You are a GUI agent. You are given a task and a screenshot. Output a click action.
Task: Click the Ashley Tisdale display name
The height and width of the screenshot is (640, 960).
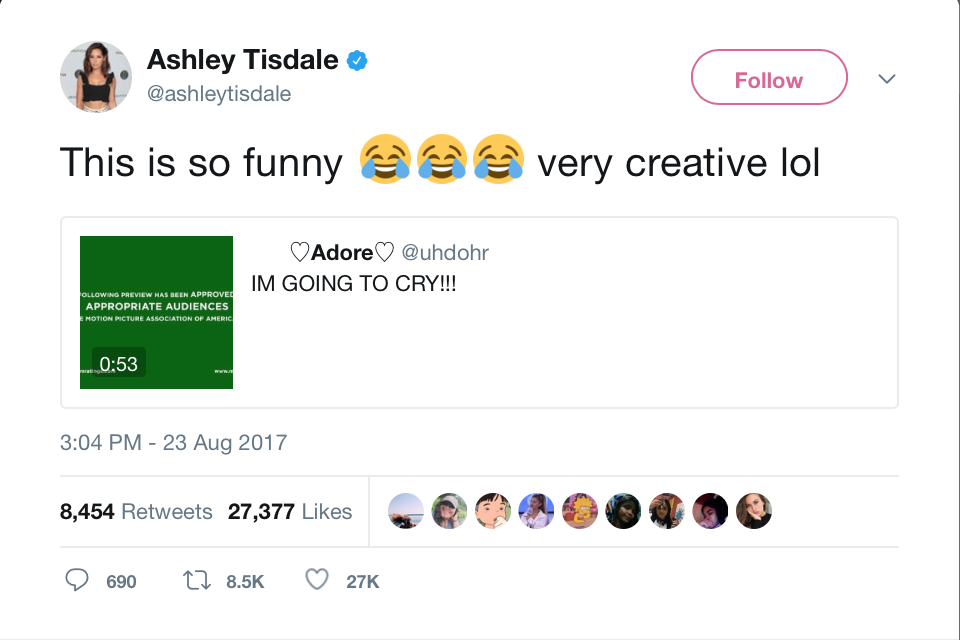242,60
